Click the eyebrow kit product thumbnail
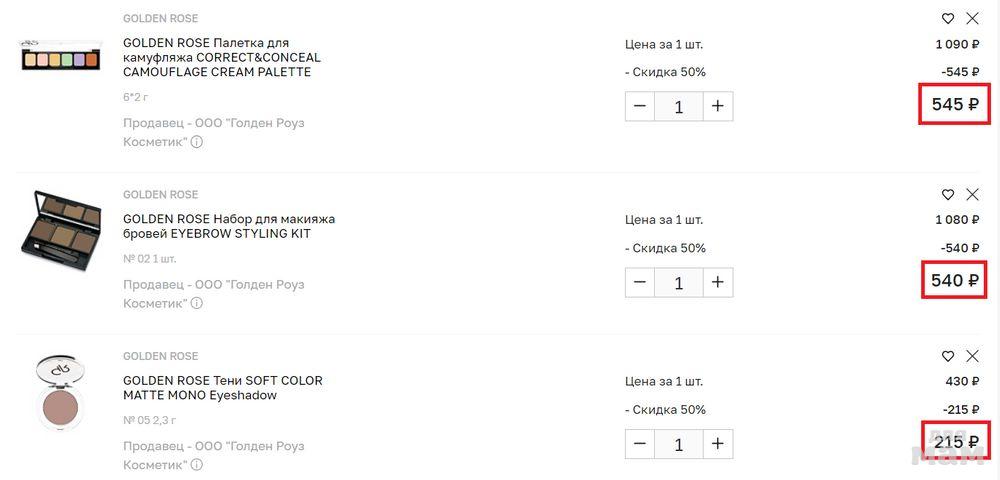 (x=61, y=234)
